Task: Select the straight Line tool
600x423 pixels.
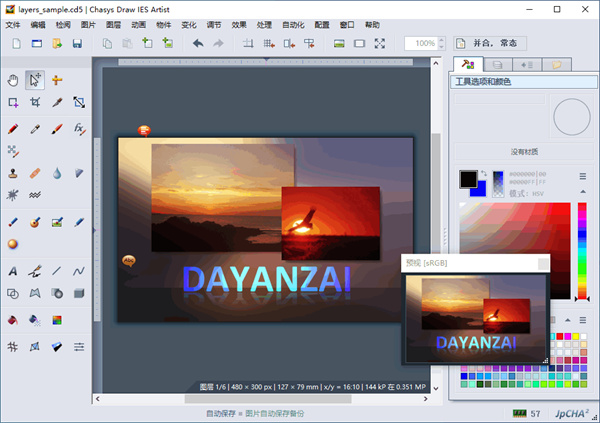Action: [x=57, y=271]
